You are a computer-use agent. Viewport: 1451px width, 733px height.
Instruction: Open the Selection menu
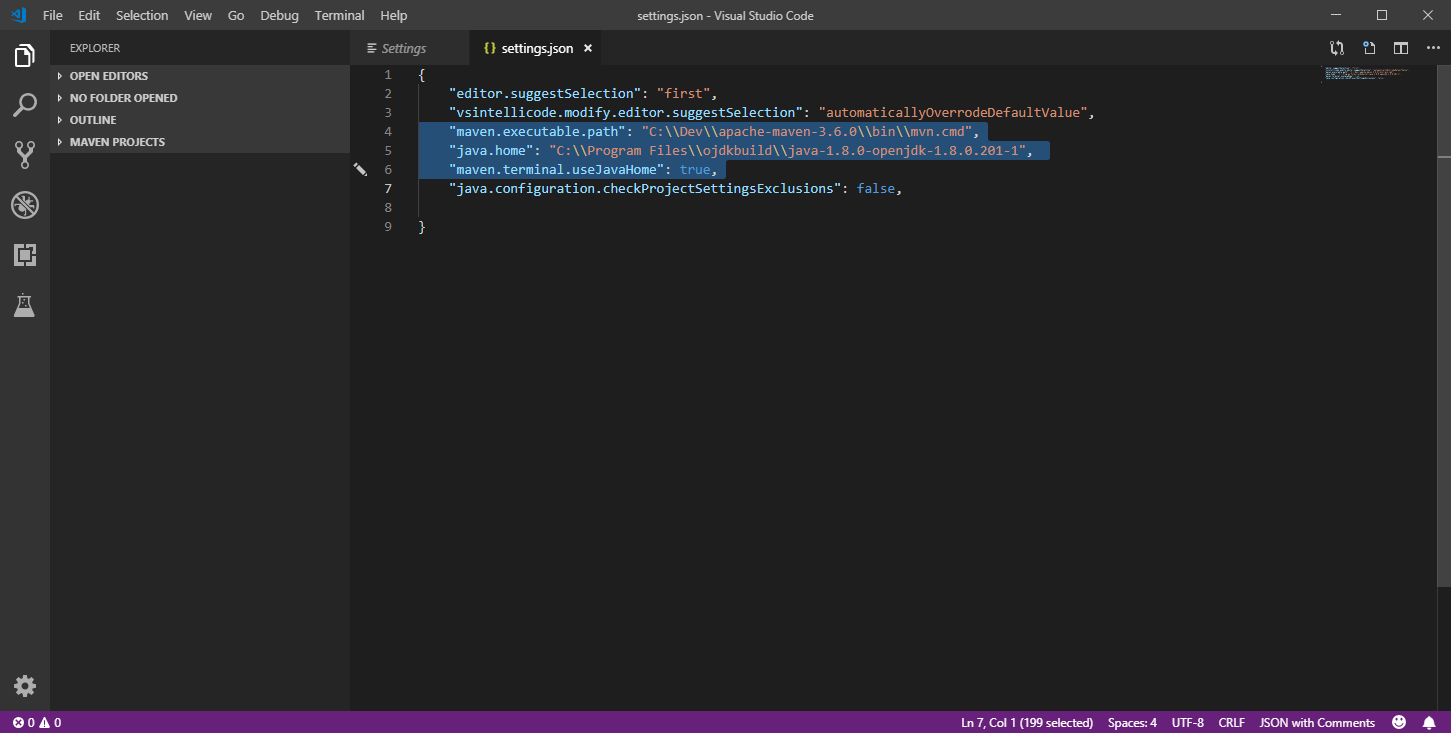pos(142,15)
